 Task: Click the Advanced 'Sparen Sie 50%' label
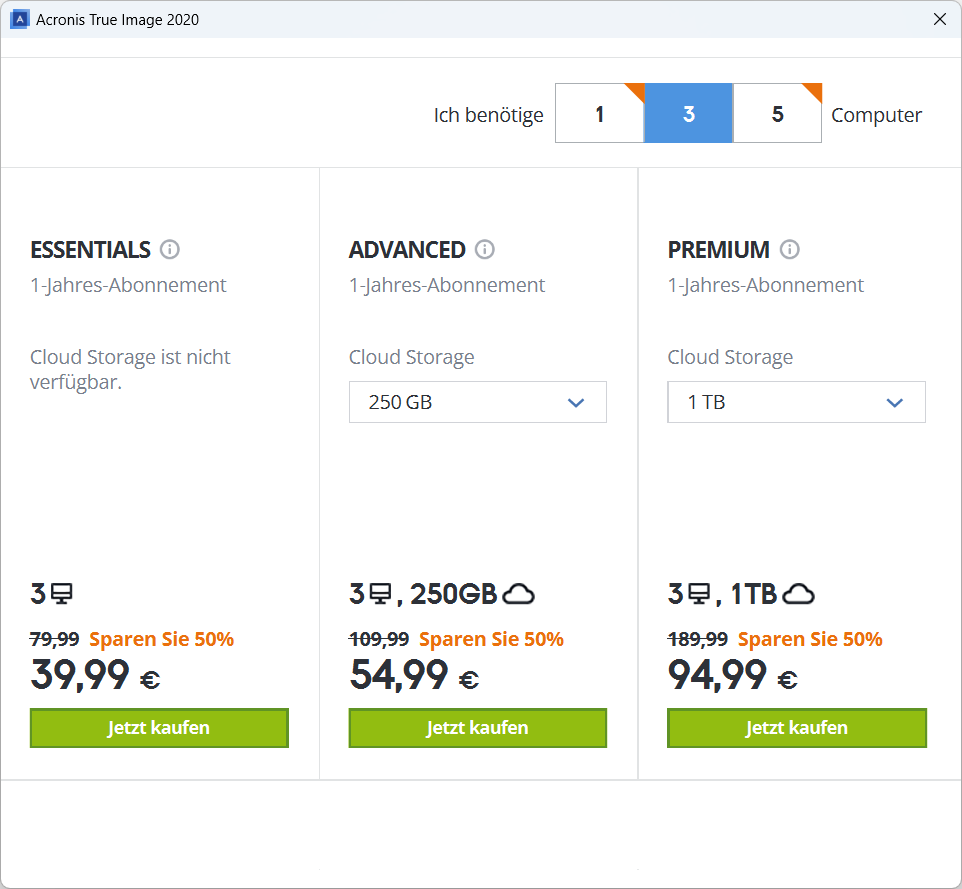(x=491, y=639)
